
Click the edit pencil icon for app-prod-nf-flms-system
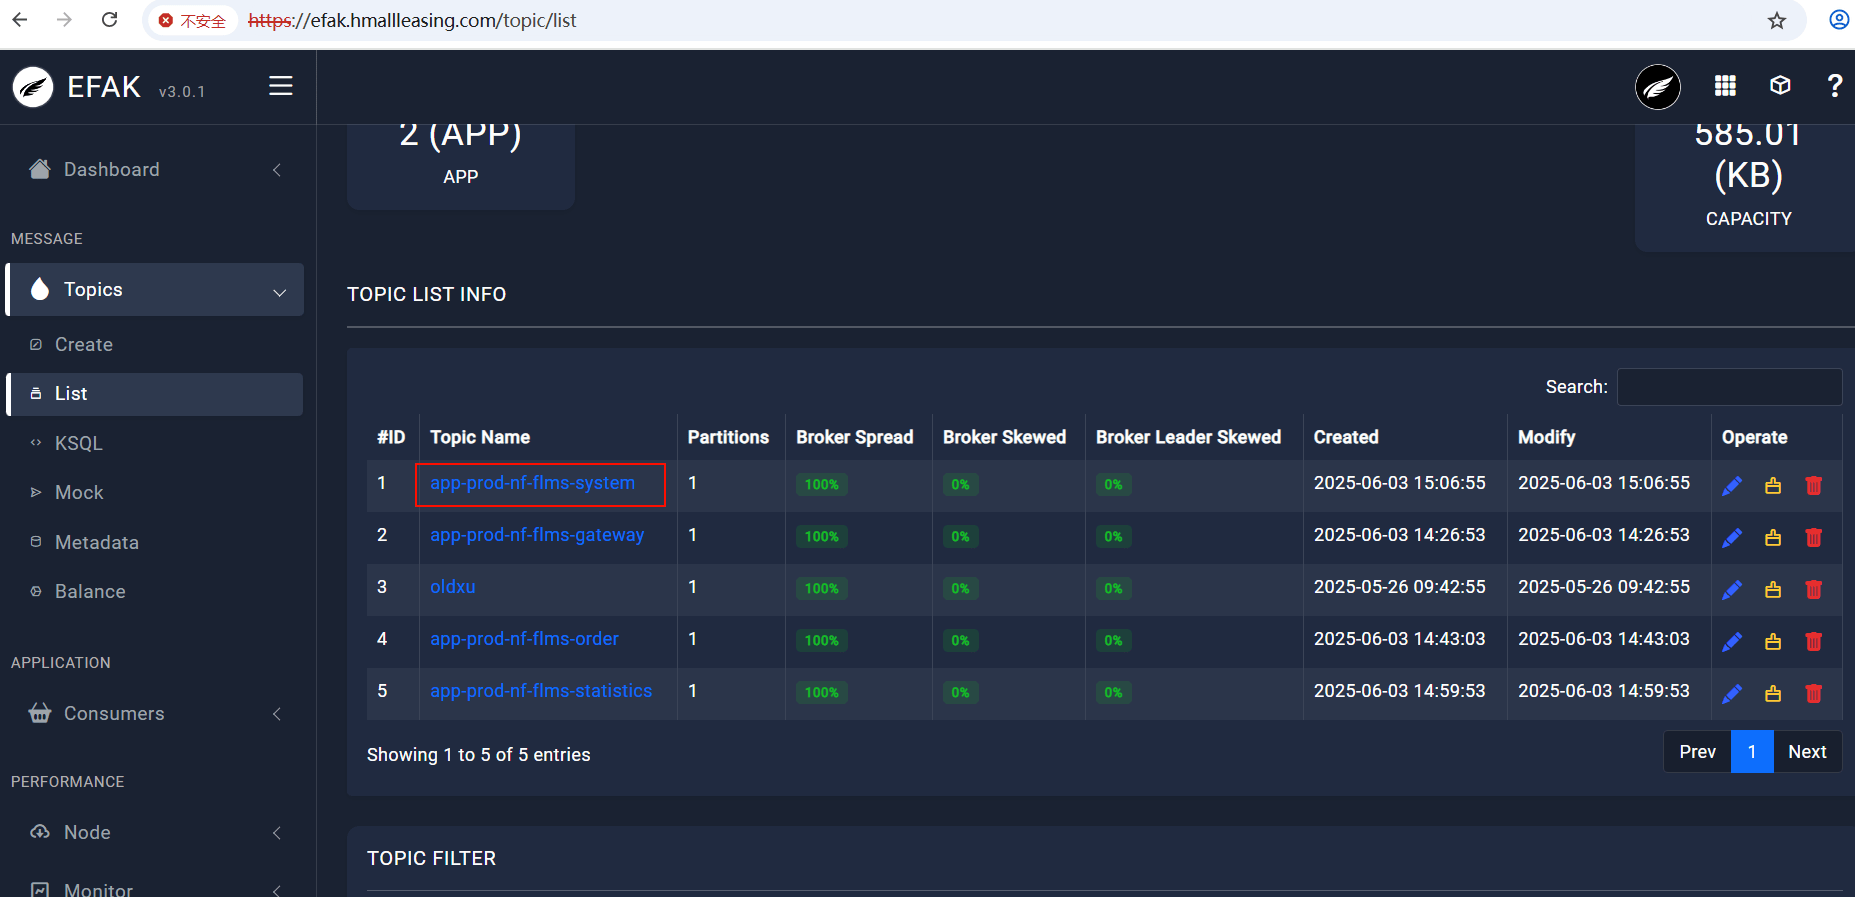click(x=1732, y=486)
